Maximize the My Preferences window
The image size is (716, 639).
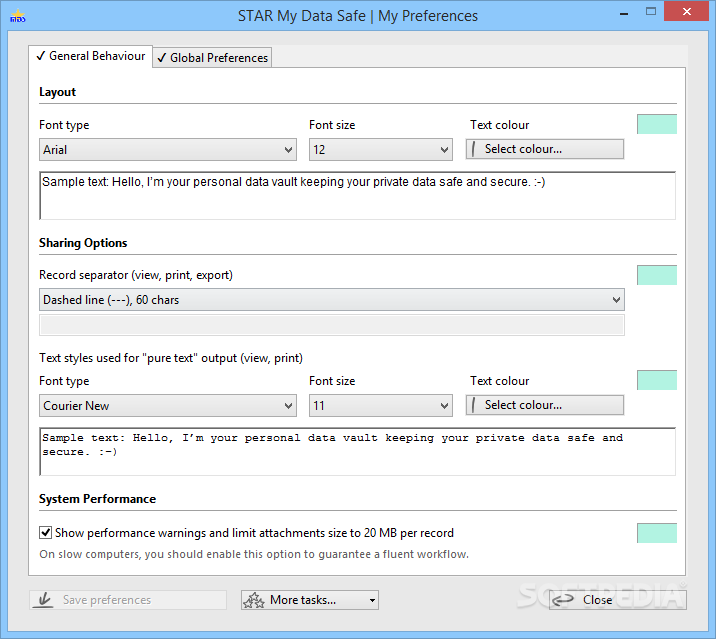tap(651, 12)
